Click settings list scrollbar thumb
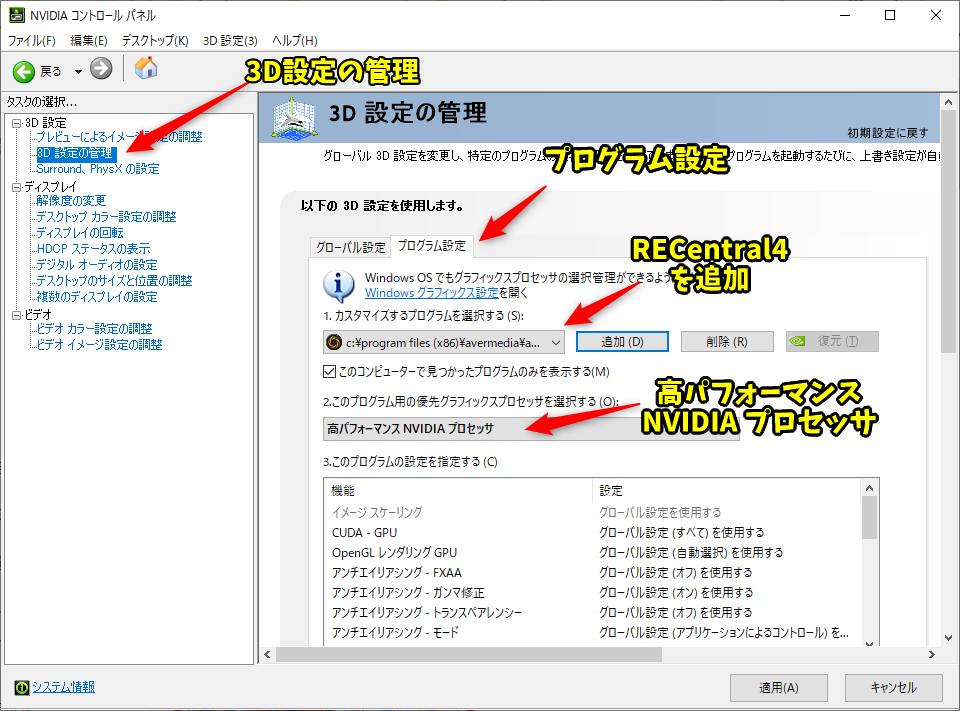The height and width of the screenshot is (711, 960). 869,518
